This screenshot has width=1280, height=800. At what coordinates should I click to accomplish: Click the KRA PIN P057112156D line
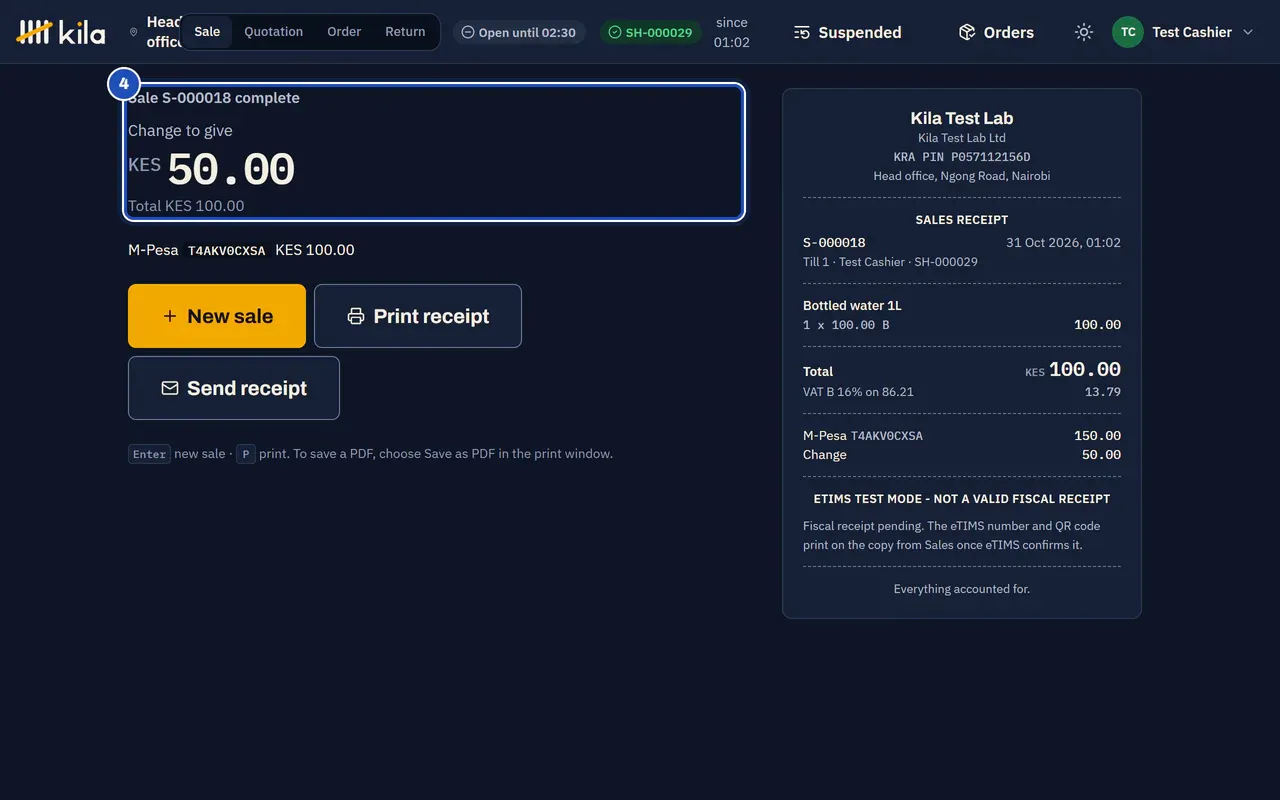click(962, 157)
